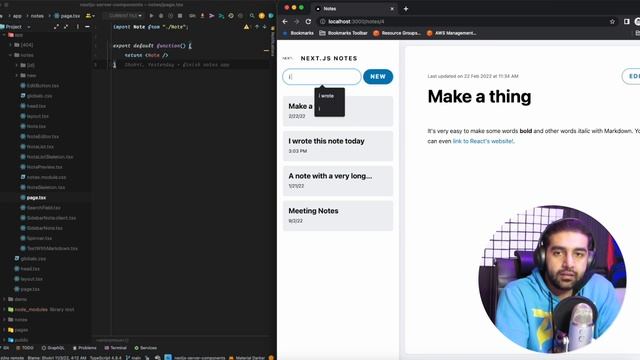The height and width of the screenshot is (360, 640).
Task: Click the stop square icon in IDE toolbar
Action: (x=180, y=16)
